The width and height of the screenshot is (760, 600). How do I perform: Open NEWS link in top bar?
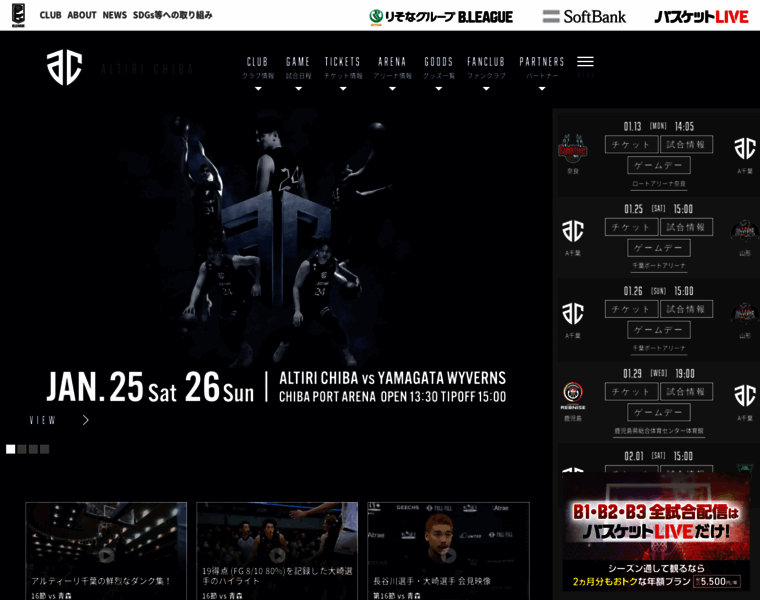114,15
